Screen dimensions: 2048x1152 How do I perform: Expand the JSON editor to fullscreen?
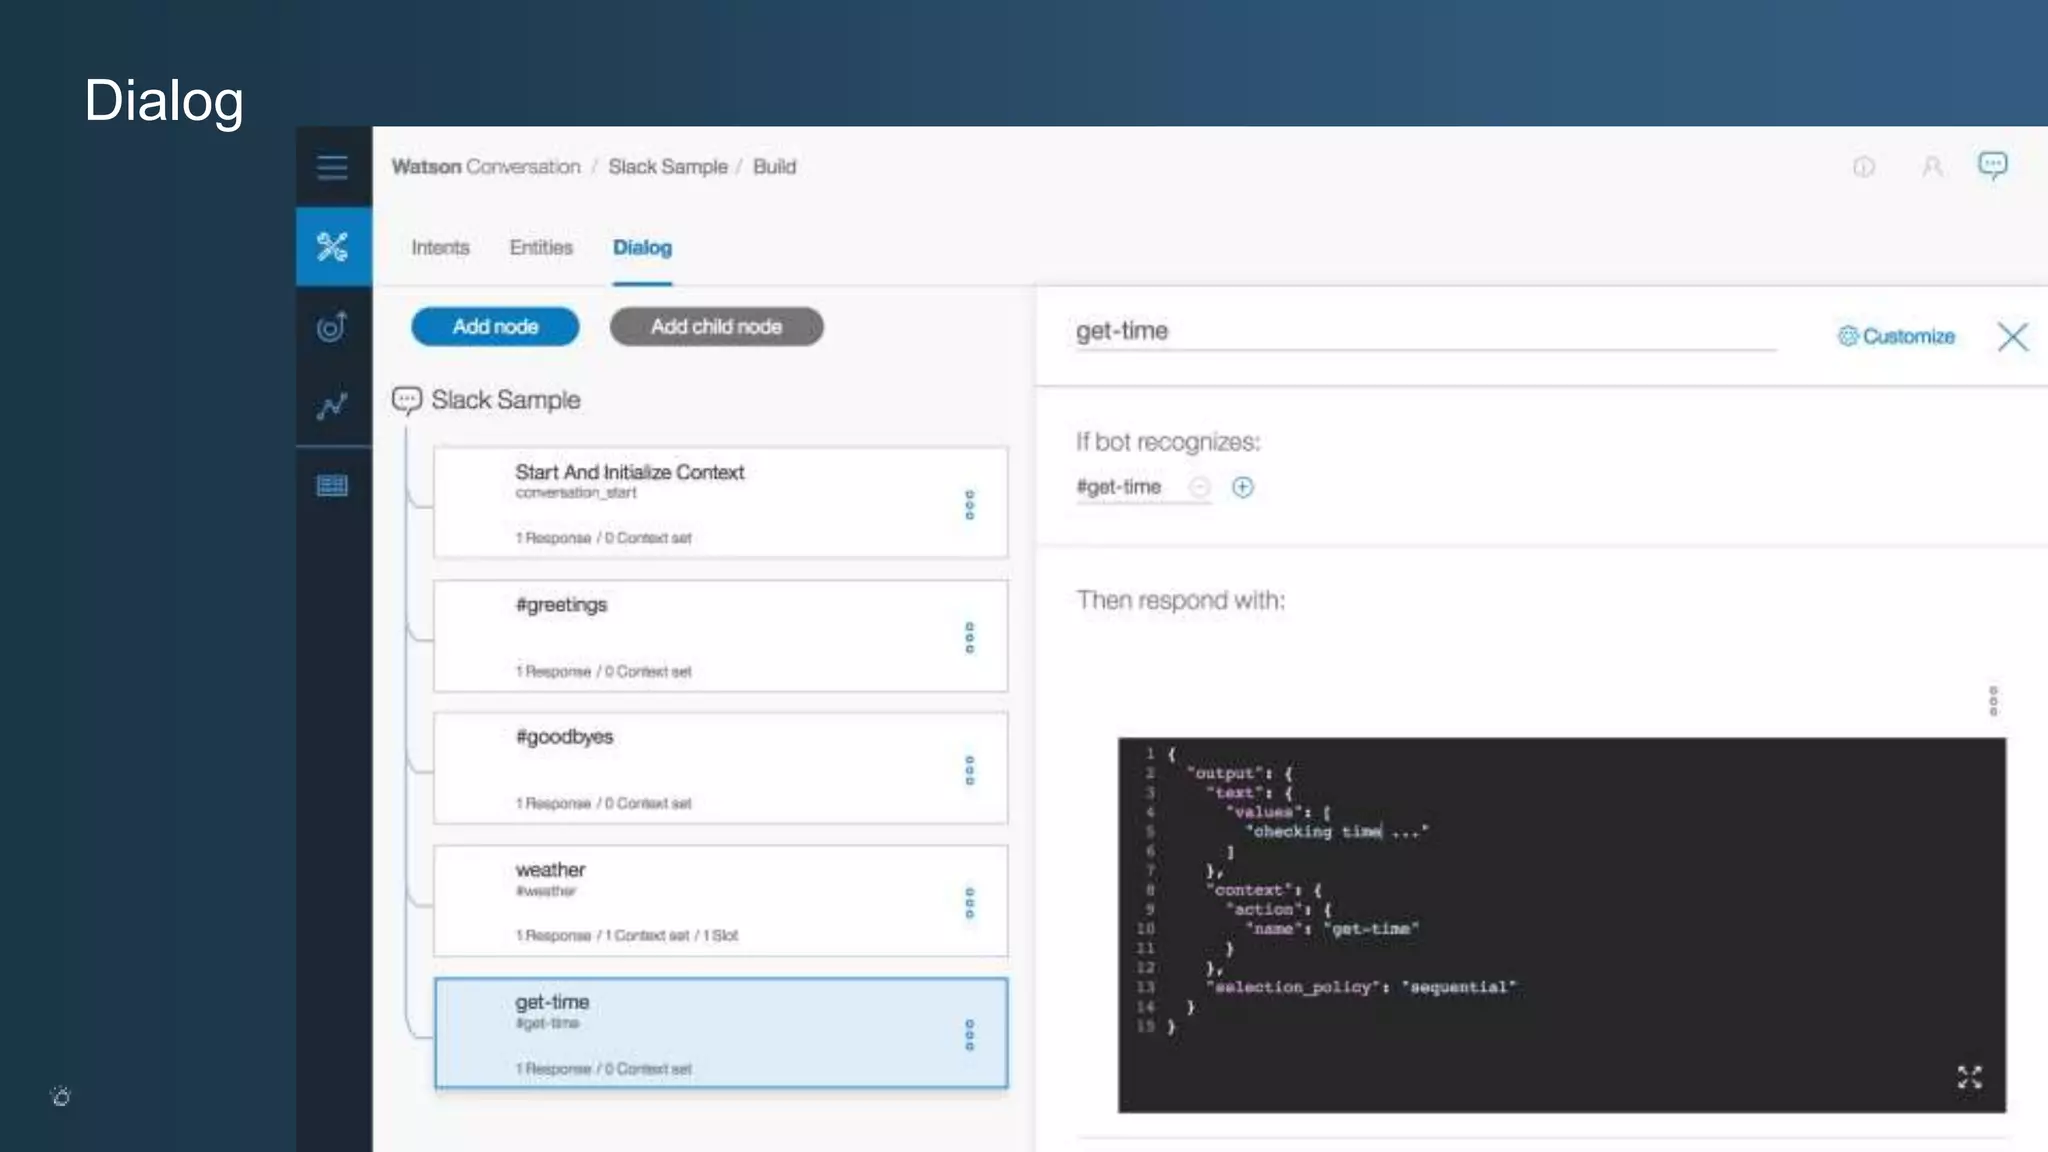[x=1969, y=1077]
